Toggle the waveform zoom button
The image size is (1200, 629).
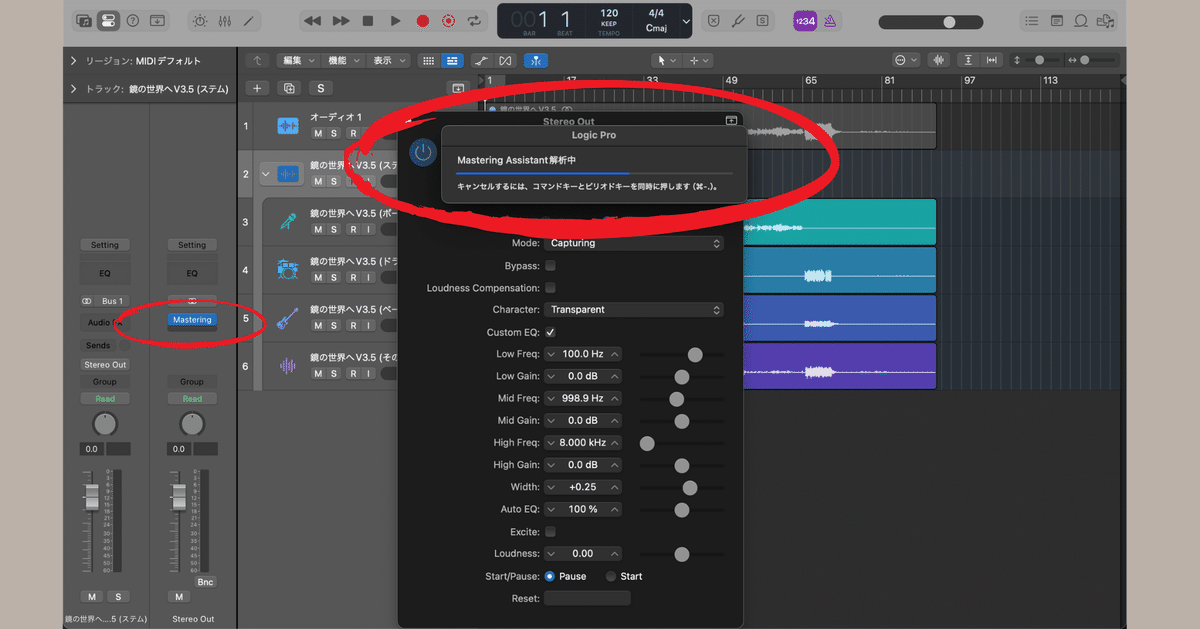point(939,60)
